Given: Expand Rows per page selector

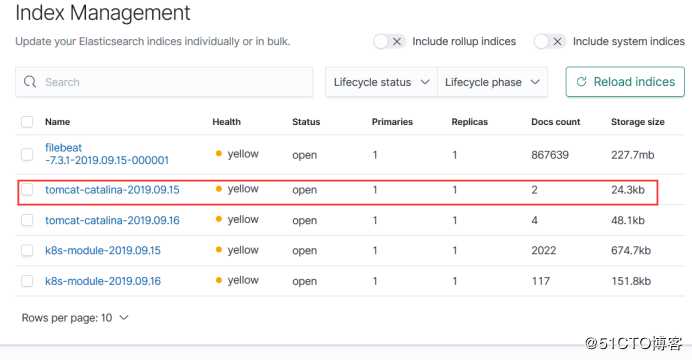Looking at the screenshot, I should [75, 318].
